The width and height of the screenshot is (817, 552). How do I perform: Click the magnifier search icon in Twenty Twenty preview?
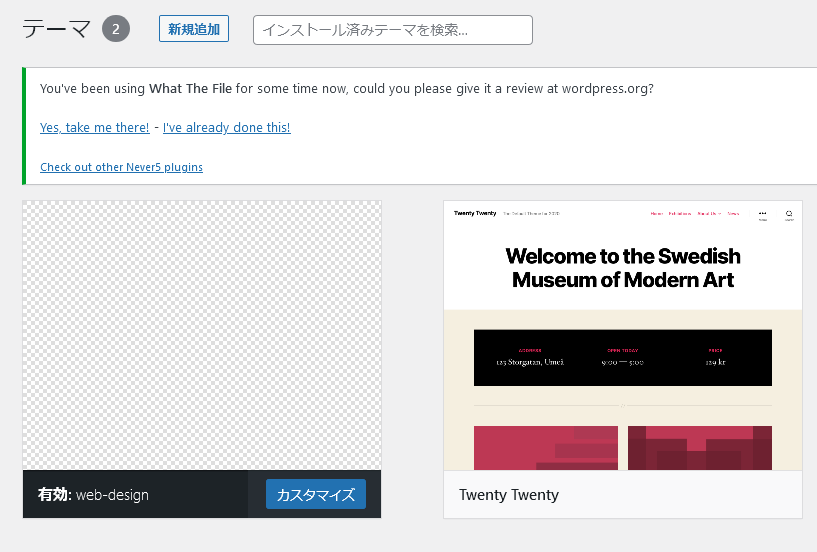click(789, 214)
